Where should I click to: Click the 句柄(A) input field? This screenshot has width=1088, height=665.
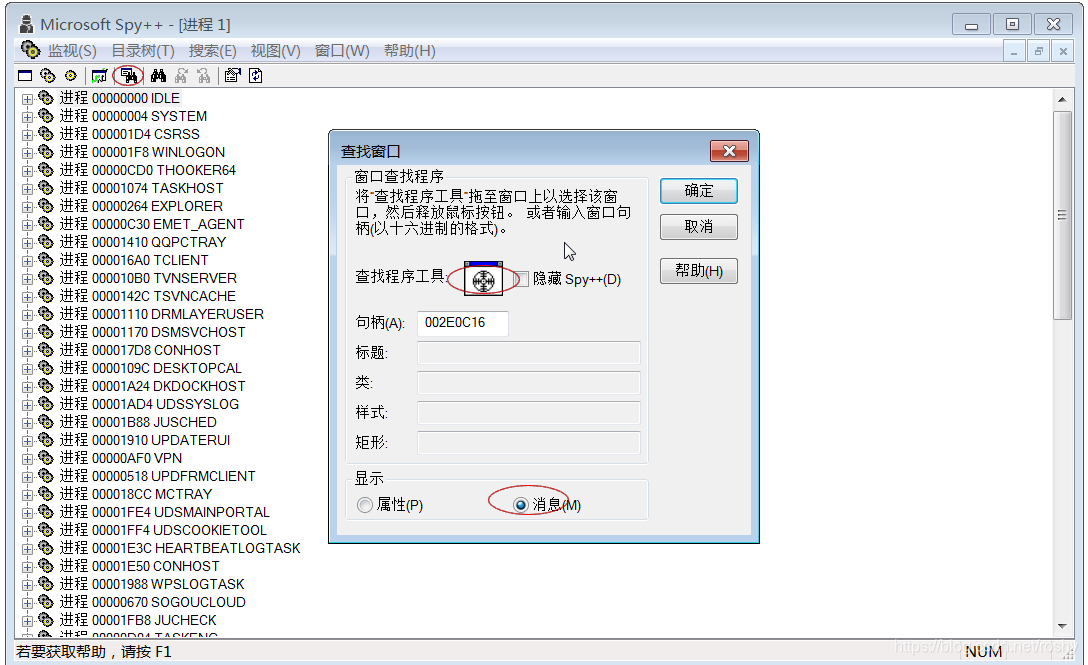463,323
